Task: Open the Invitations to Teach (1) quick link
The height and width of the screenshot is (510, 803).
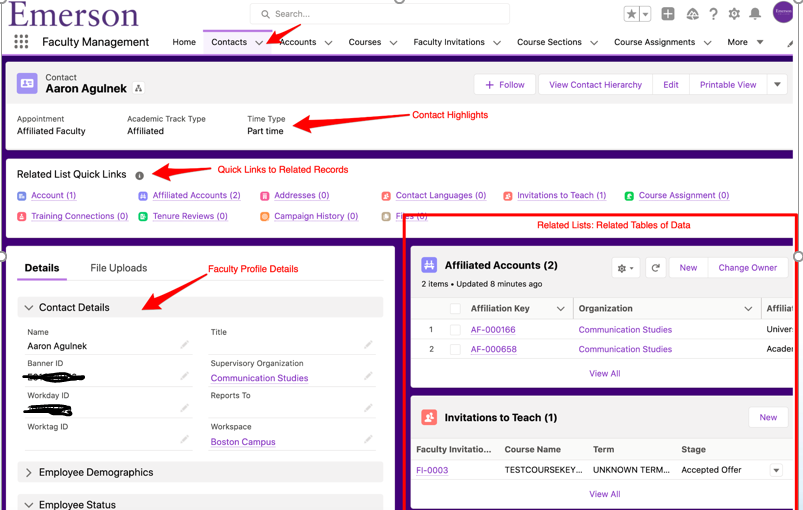Action: tap(561, 195)
